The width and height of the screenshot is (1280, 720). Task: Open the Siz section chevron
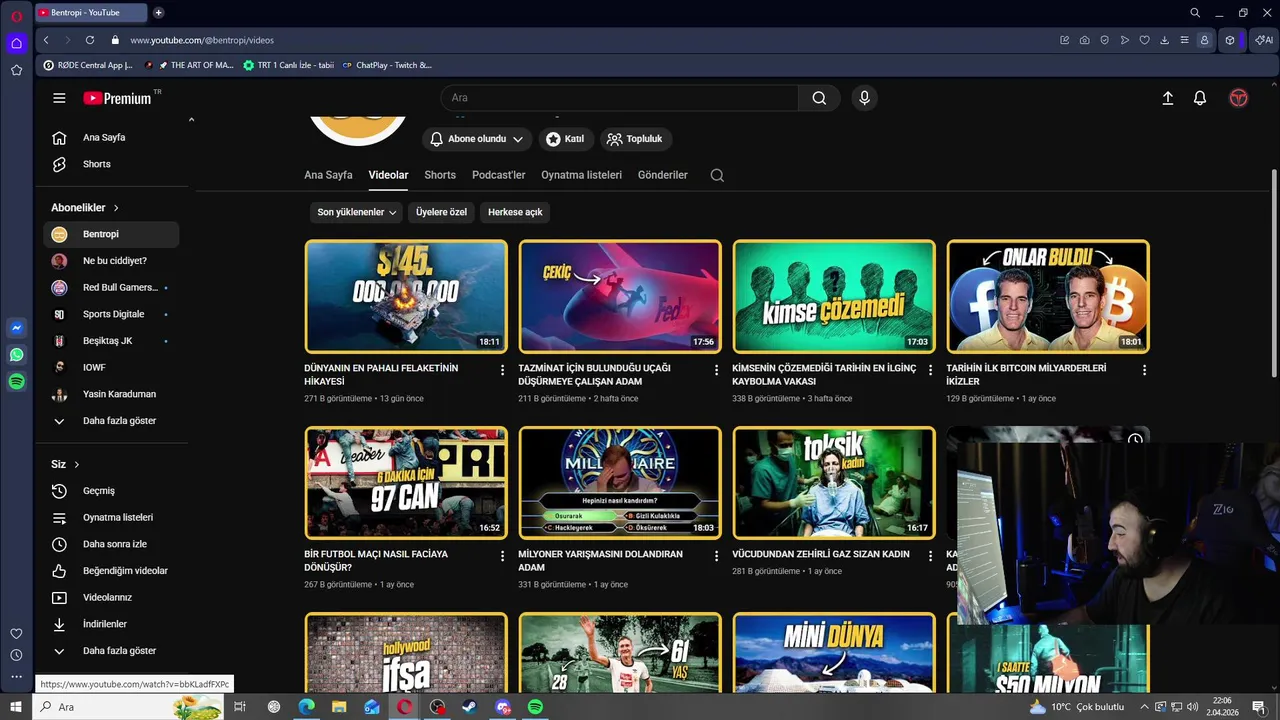coord(76,464)
